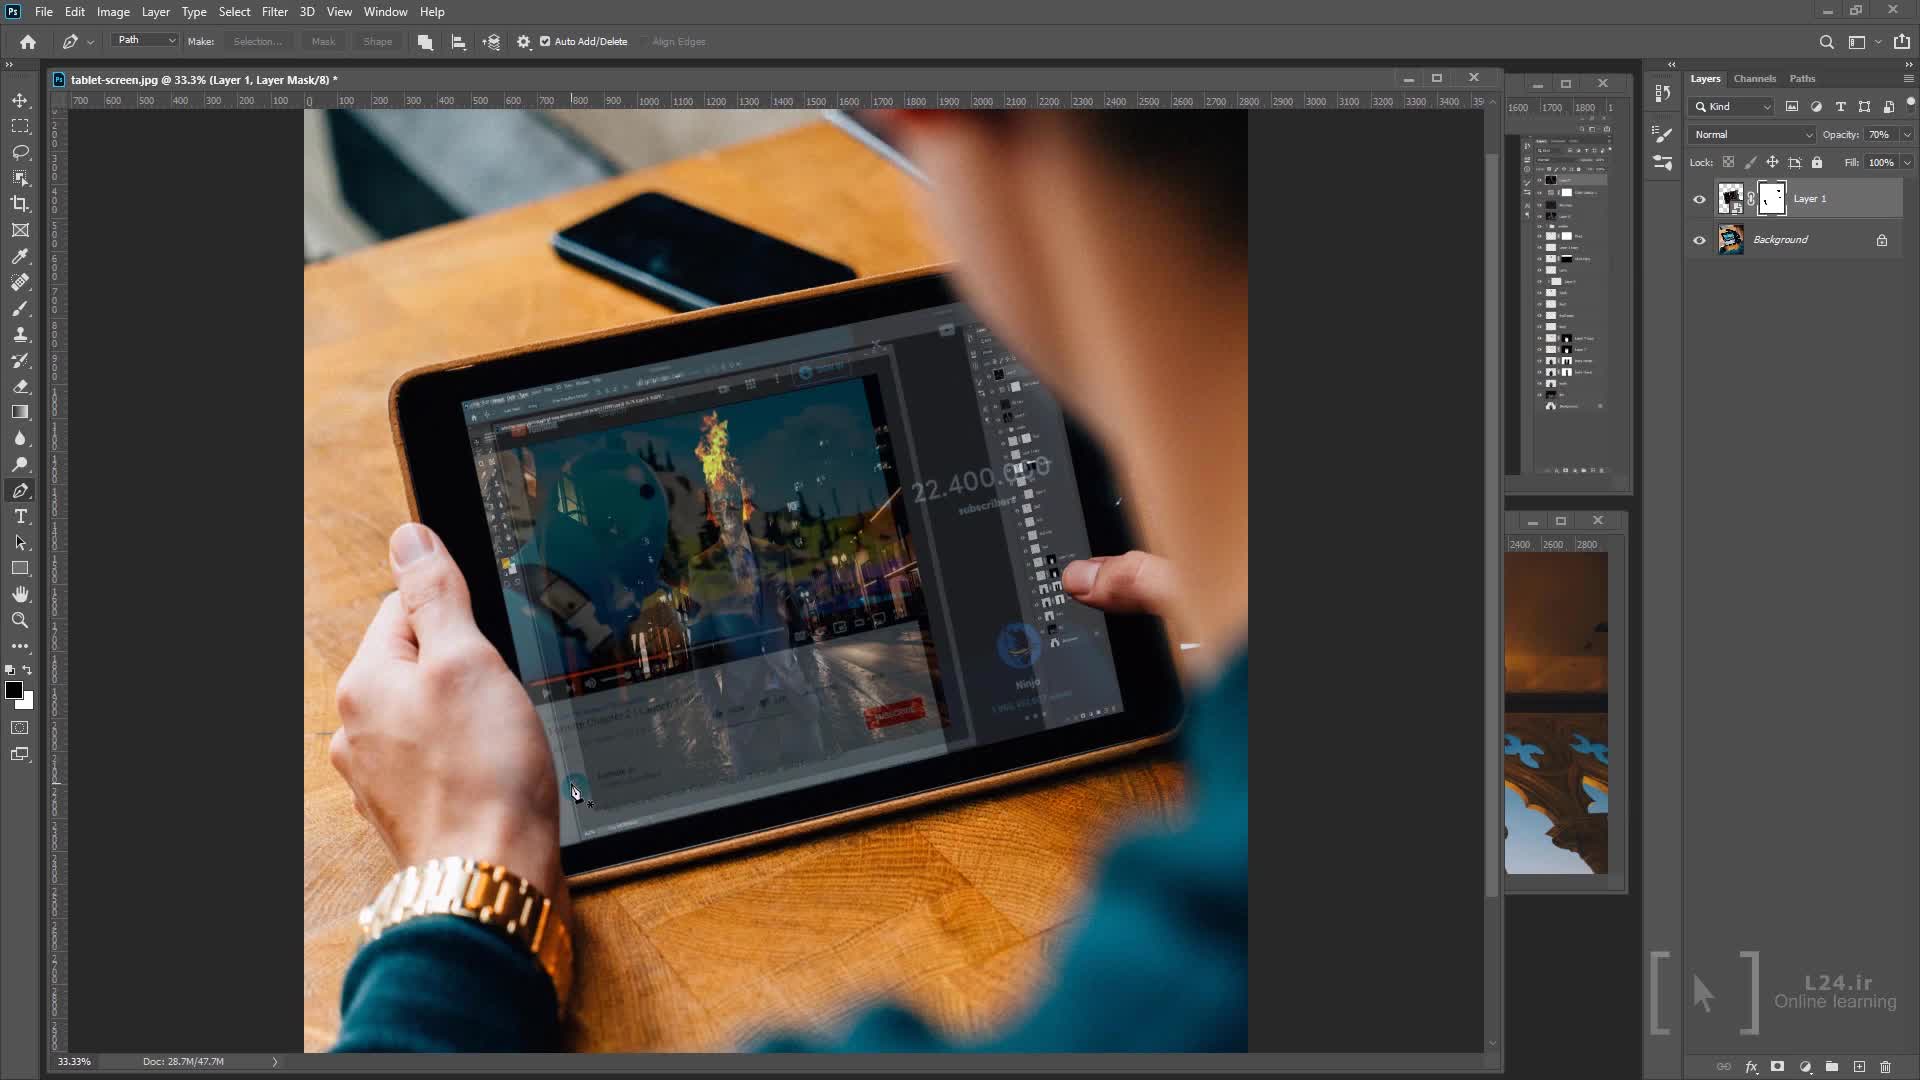Click the Delete layer trash icon
This screenshot has height=1080, width=1920.
pyautogui.click(x=1885, y=1067)
